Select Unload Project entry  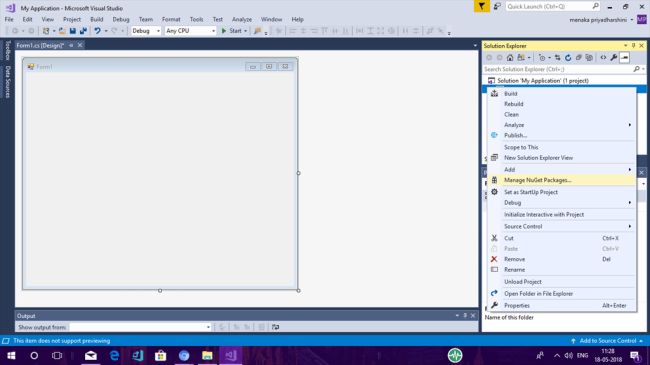pyautogui.click(x=562, y=282)
